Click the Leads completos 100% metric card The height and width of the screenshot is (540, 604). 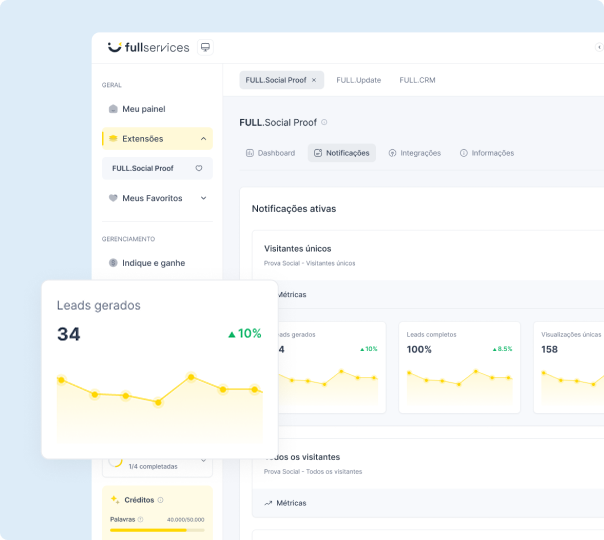(459, 367)
